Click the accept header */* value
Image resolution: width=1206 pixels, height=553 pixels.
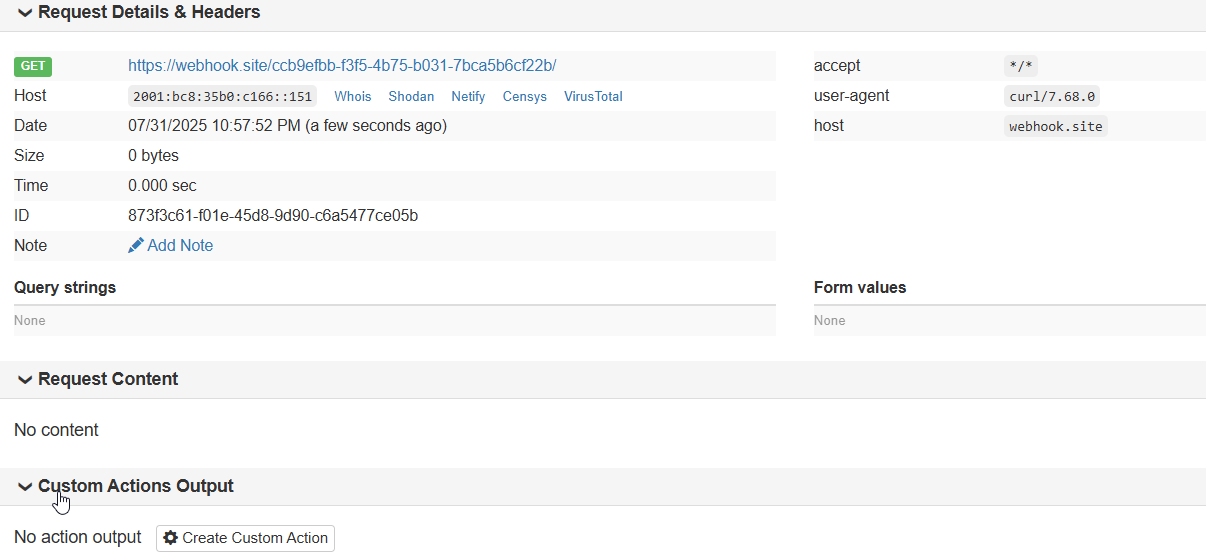coord(1021,66)
